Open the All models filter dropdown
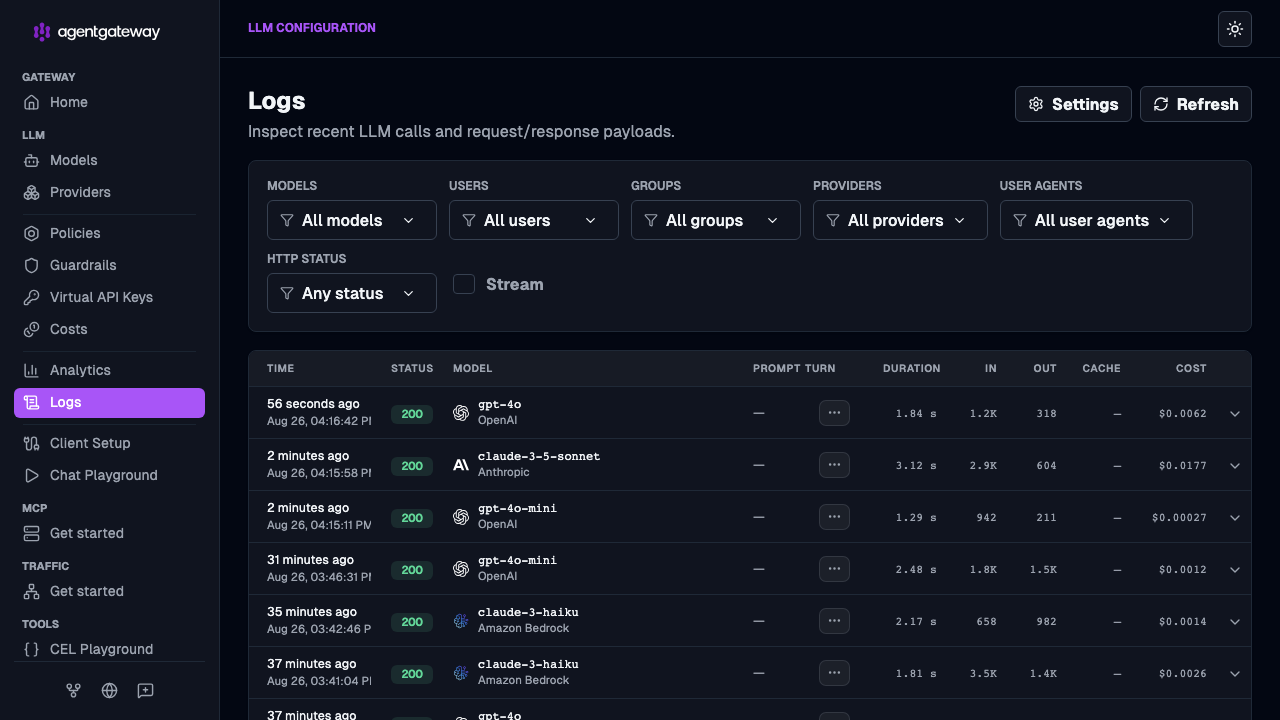This screenshot has height=720, width=1280. pos(352,220)
